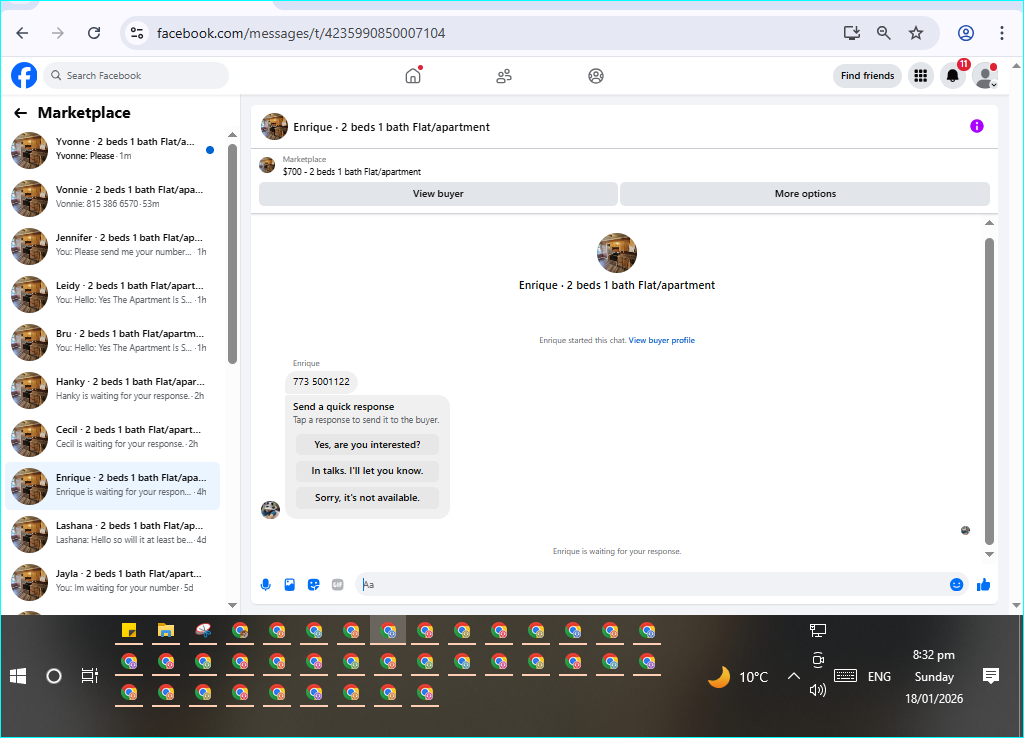Install app icon in address bar

tap(852, 33)
